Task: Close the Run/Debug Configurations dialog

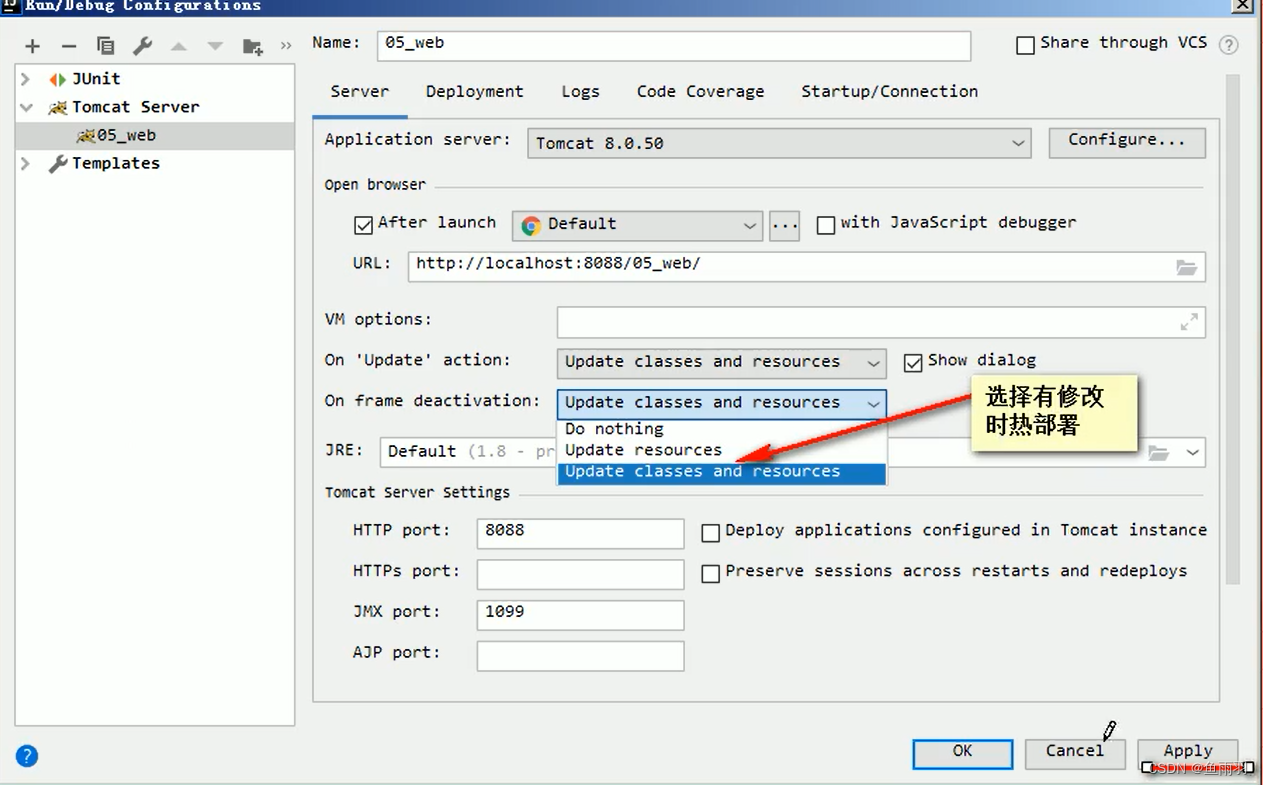Action: (1242, 5)
